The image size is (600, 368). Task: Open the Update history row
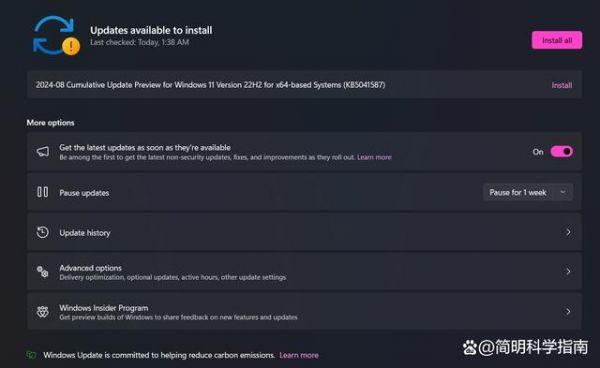[304, 232]
